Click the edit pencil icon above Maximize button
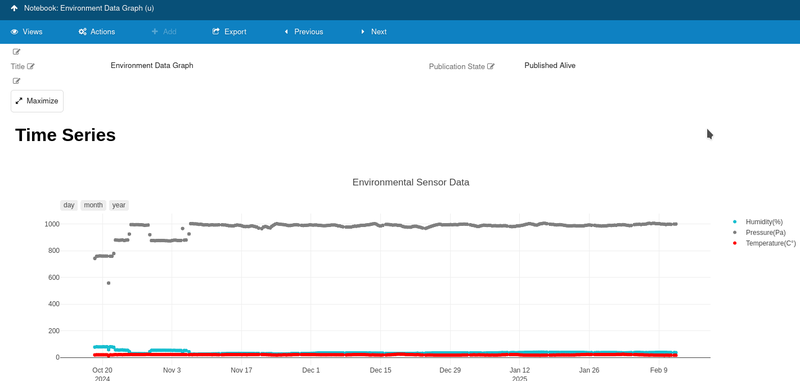Image resolution: width=800 pixels, height=381 pixels. 16,81
